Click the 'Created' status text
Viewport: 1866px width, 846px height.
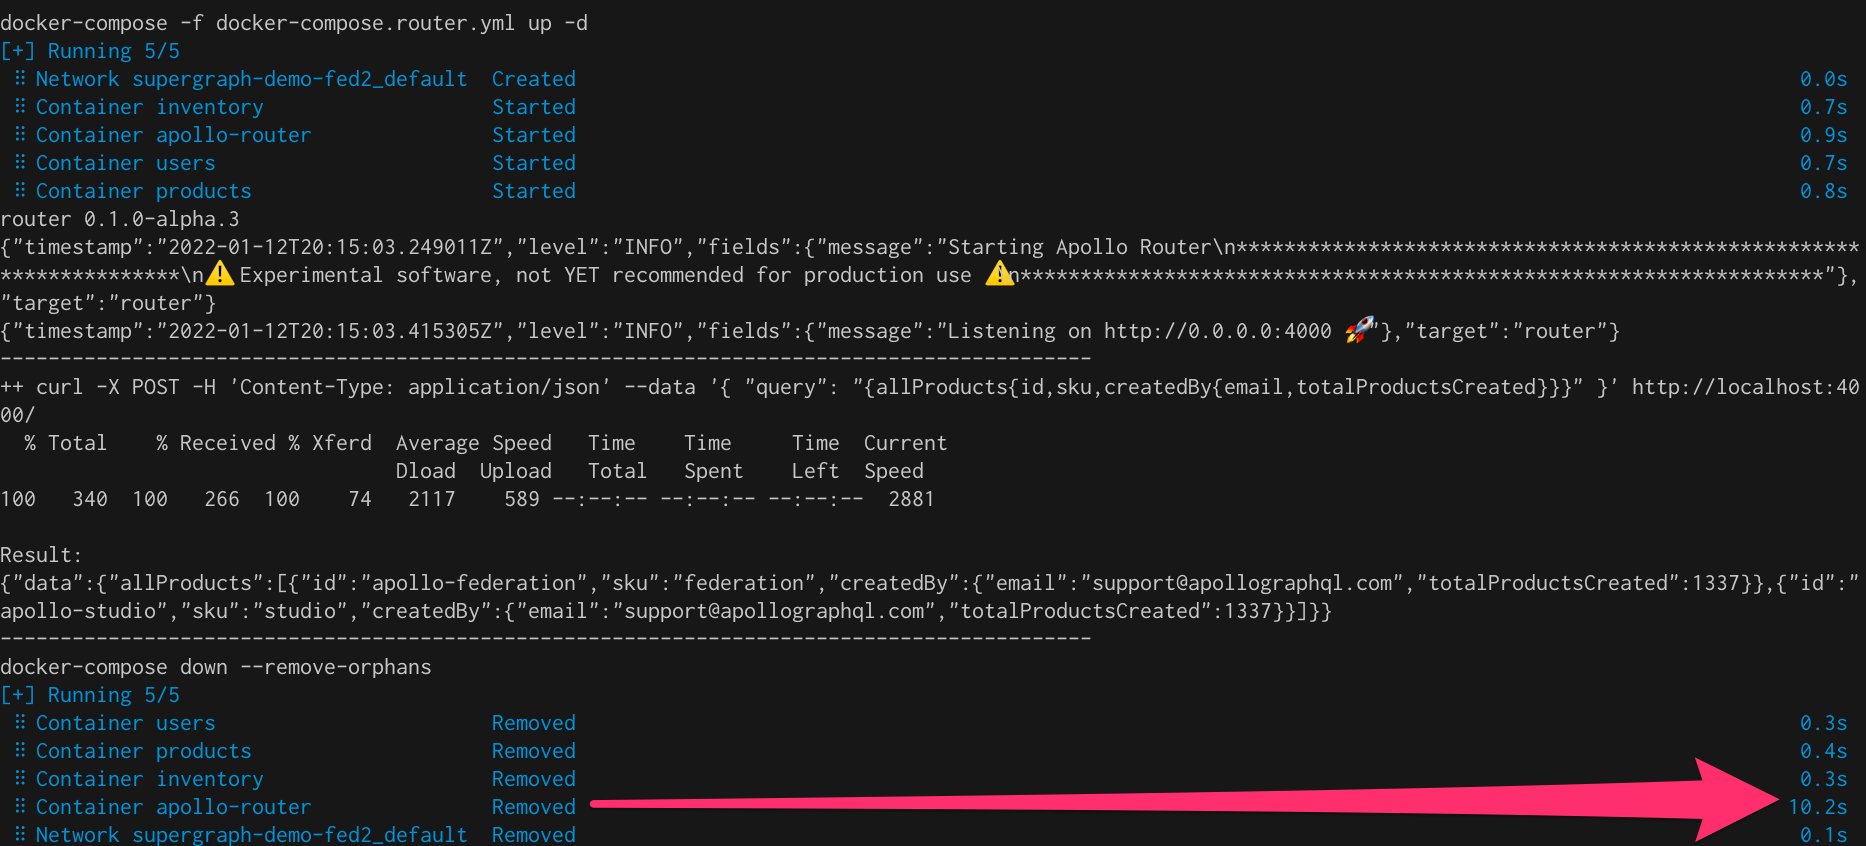tap(533, 79)
